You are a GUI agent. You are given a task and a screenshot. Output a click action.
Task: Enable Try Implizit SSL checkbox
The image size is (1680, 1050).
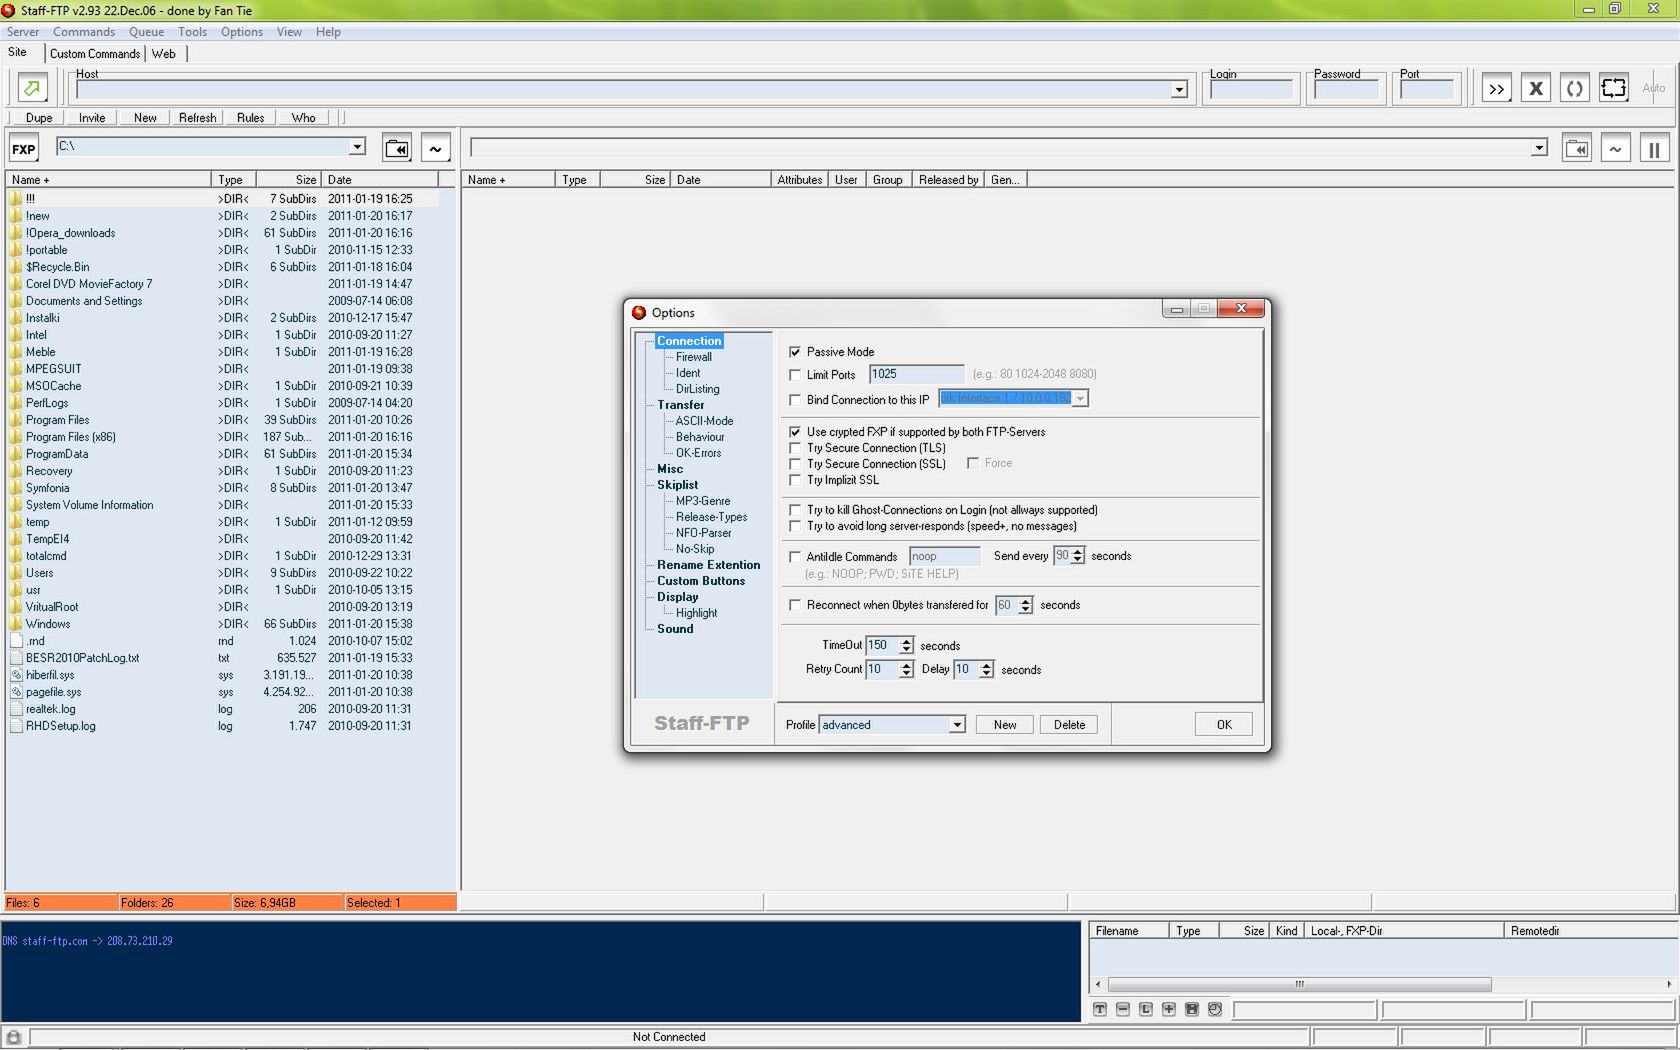click(795, 480)
